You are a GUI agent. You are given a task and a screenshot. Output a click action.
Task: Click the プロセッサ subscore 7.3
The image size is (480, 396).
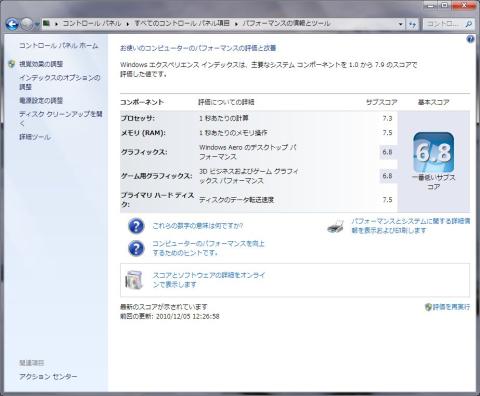(387, 118)
